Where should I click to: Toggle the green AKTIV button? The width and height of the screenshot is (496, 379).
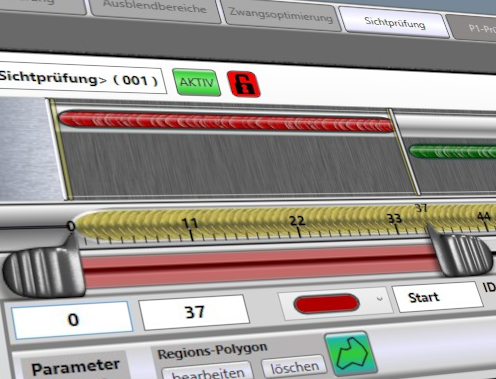point(197,82)
